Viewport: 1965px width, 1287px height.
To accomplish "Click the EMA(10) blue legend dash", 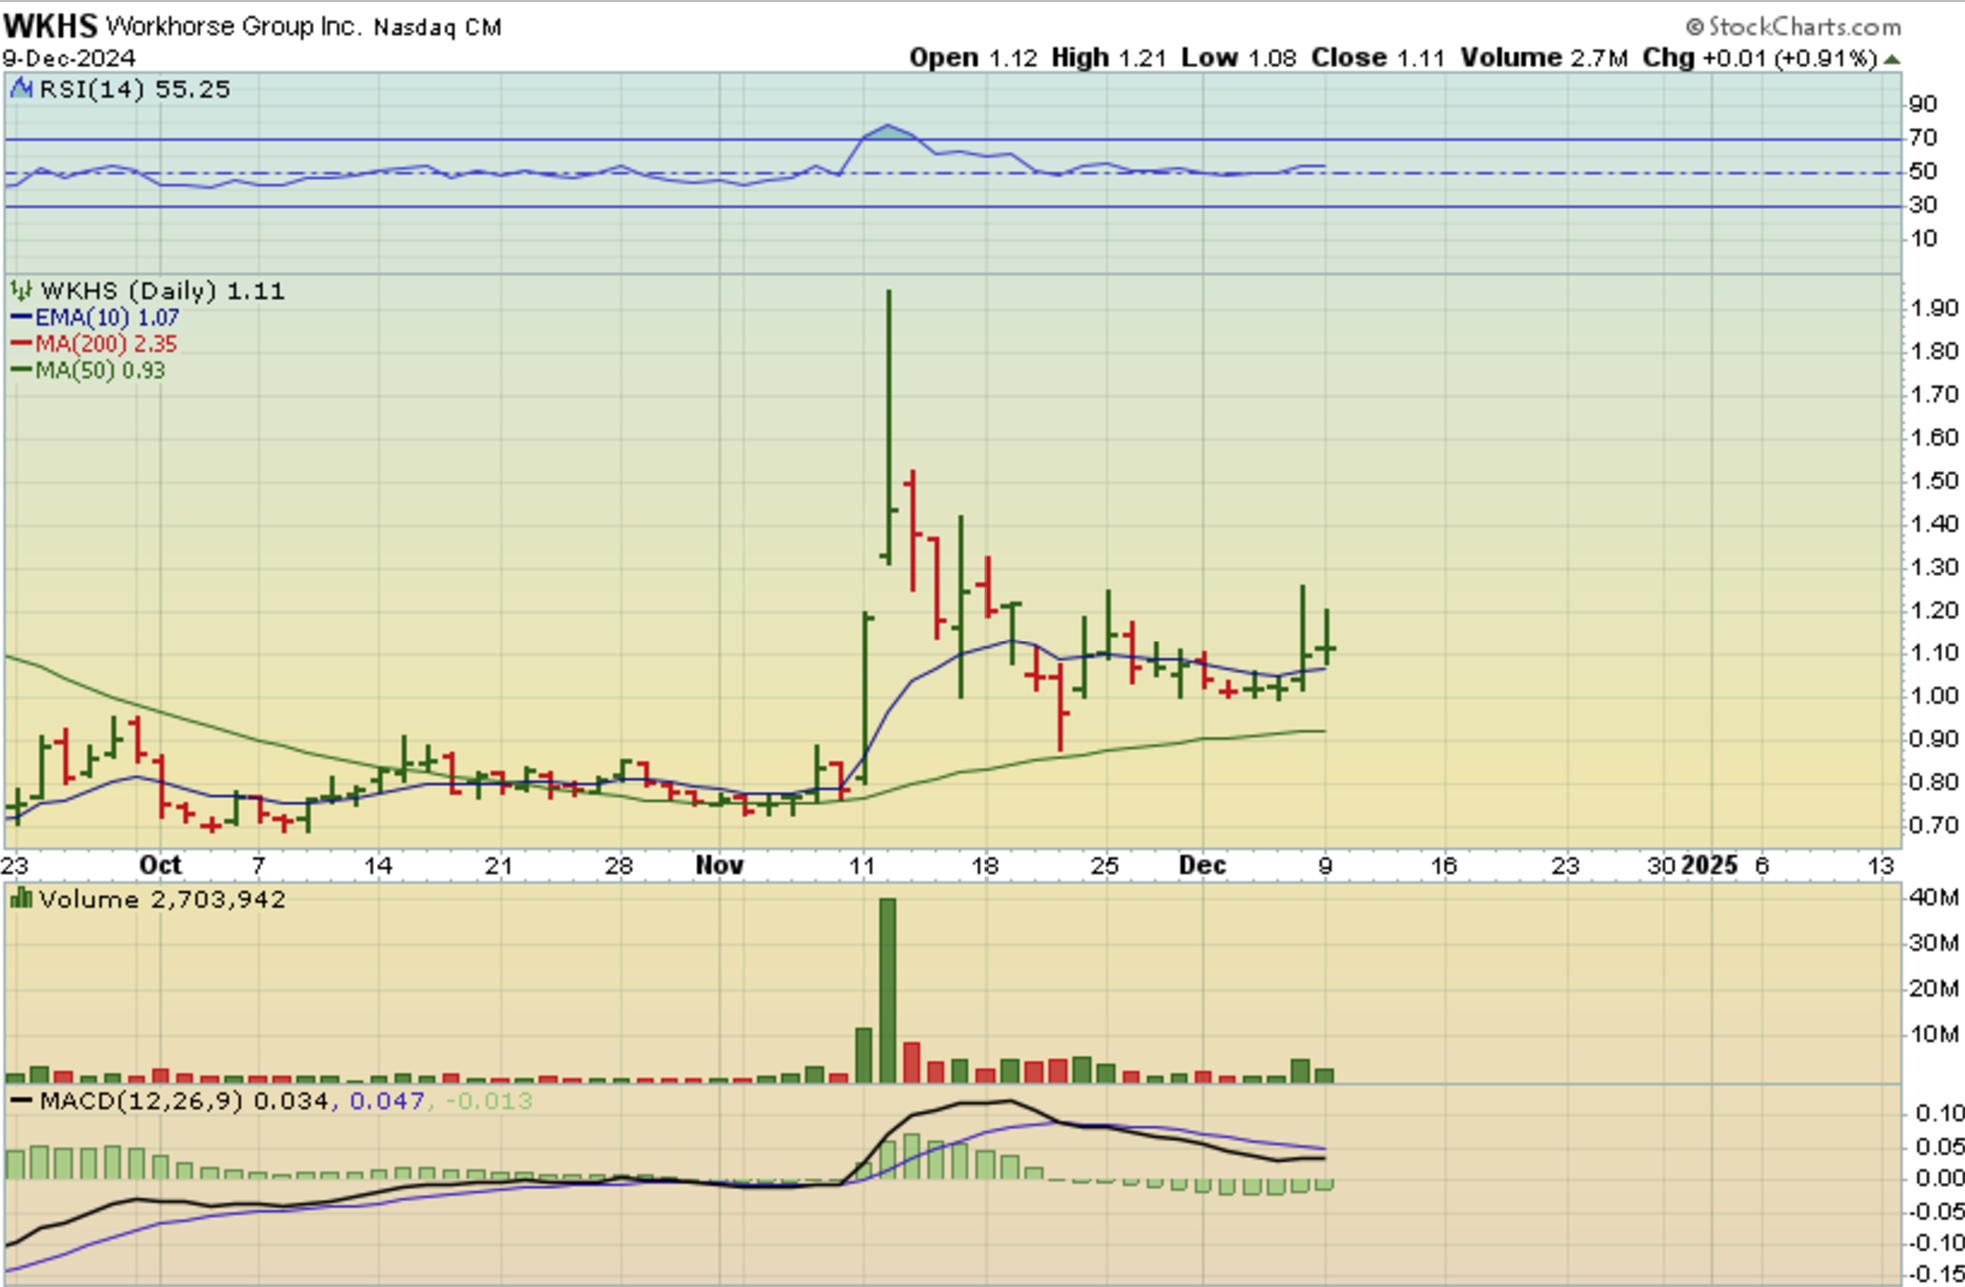I will [x=21, y=318].
